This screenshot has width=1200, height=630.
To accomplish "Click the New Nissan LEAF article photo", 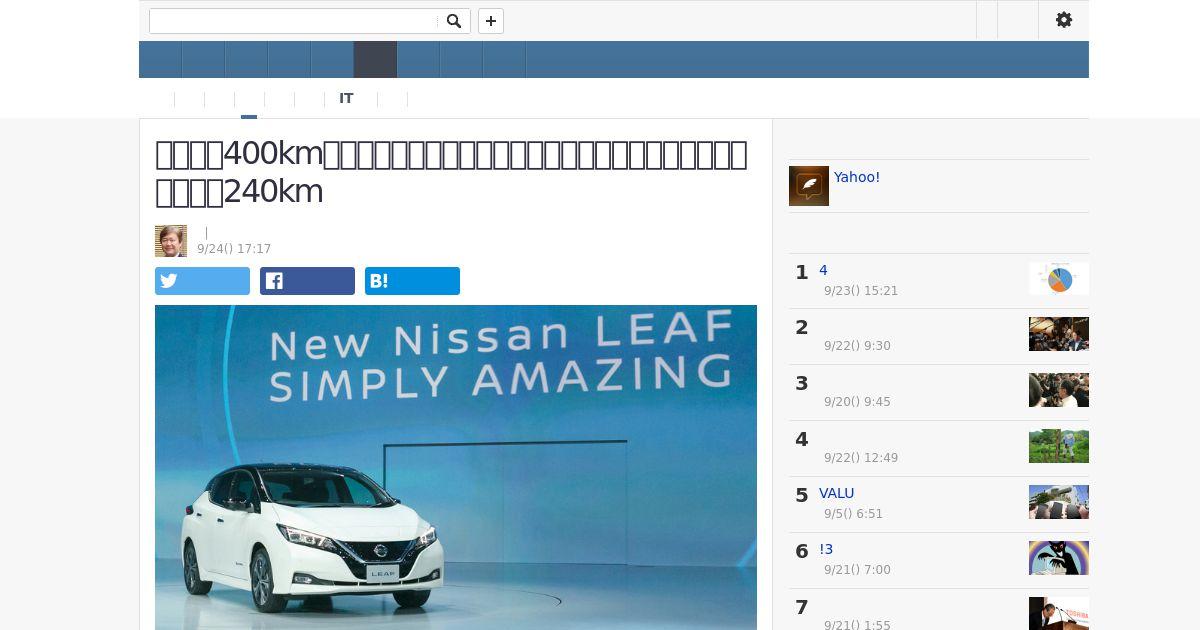I will coord(456,467).
